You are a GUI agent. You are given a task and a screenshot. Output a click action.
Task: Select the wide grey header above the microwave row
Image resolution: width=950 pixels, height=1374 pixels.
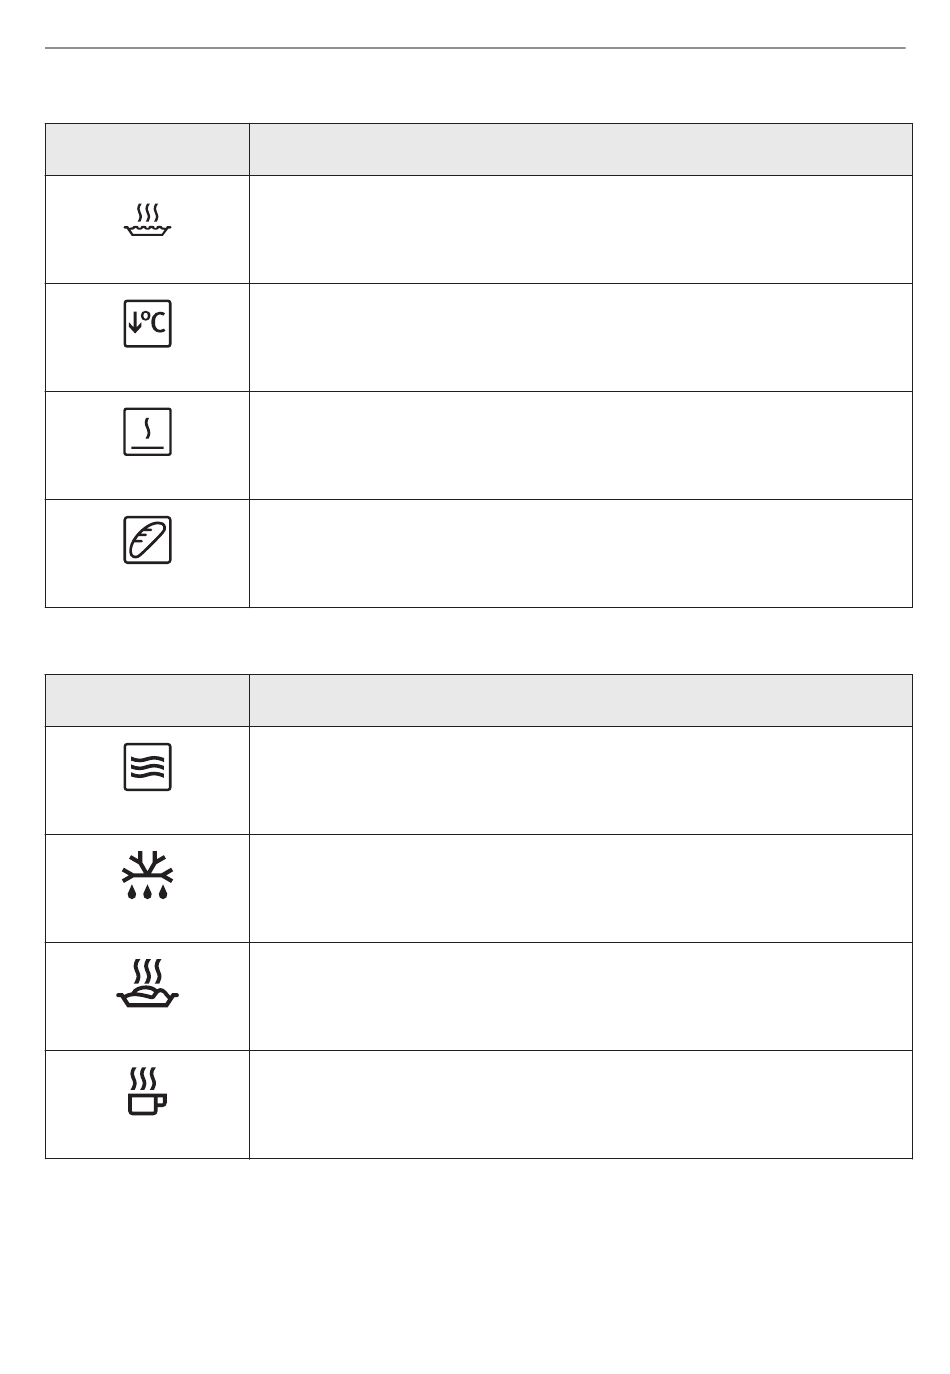click(581, 700)
